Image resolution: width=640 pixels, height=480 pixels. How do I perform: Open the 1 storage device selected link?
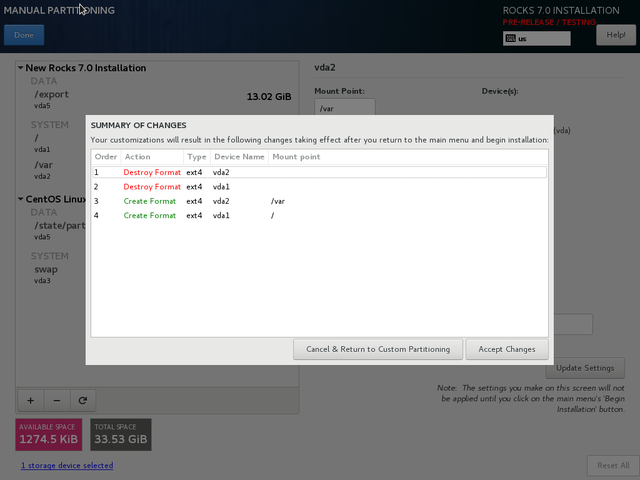[67, 465]
